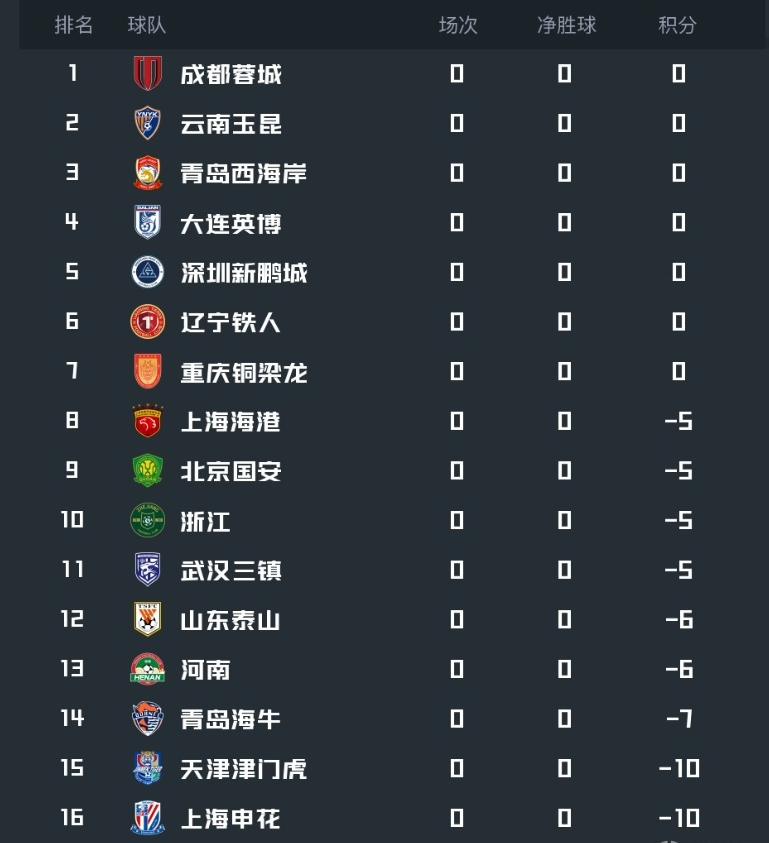Click the 北京国安 green logo

click(148, 470)
